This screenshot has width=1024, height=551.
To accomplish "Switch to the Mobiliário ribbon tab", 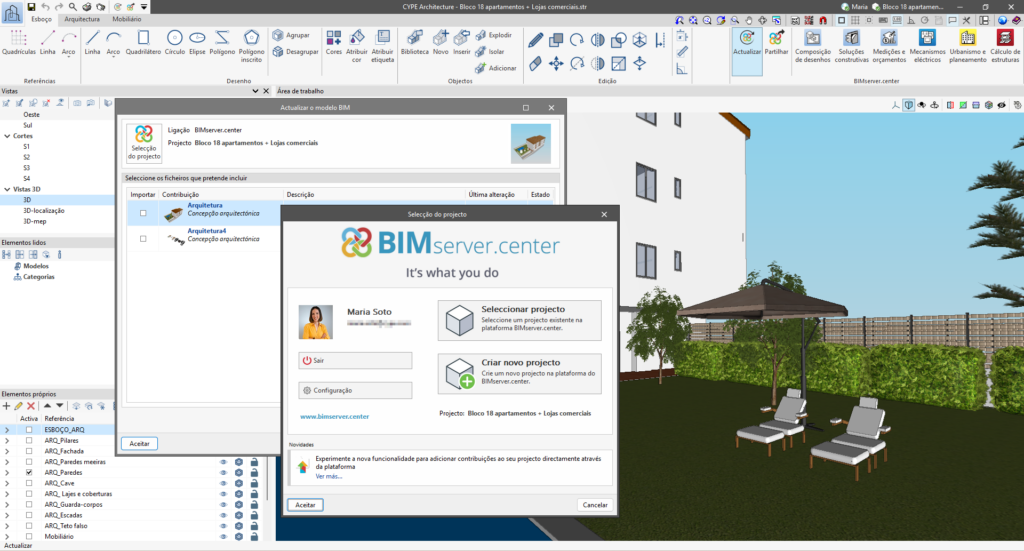I will pos(127,19).
